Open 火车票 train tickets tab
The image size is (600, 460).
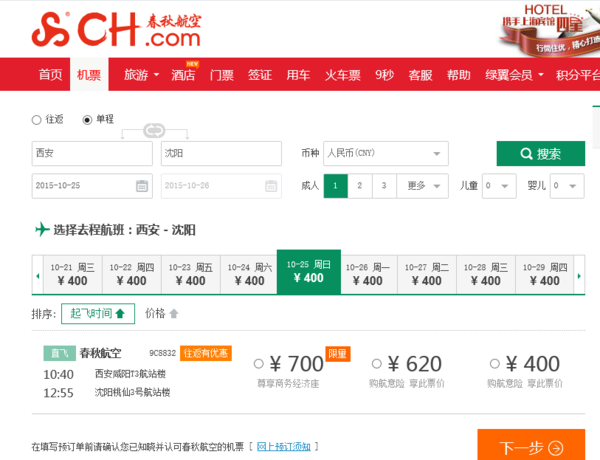(342, 75)
